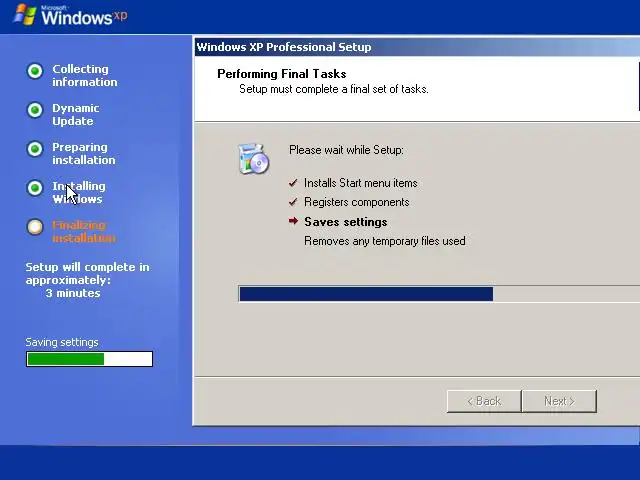This screenshot has height=480, width=640.
Task: Click the 'Collecting information' label
Action: click(x=84, y=76)
